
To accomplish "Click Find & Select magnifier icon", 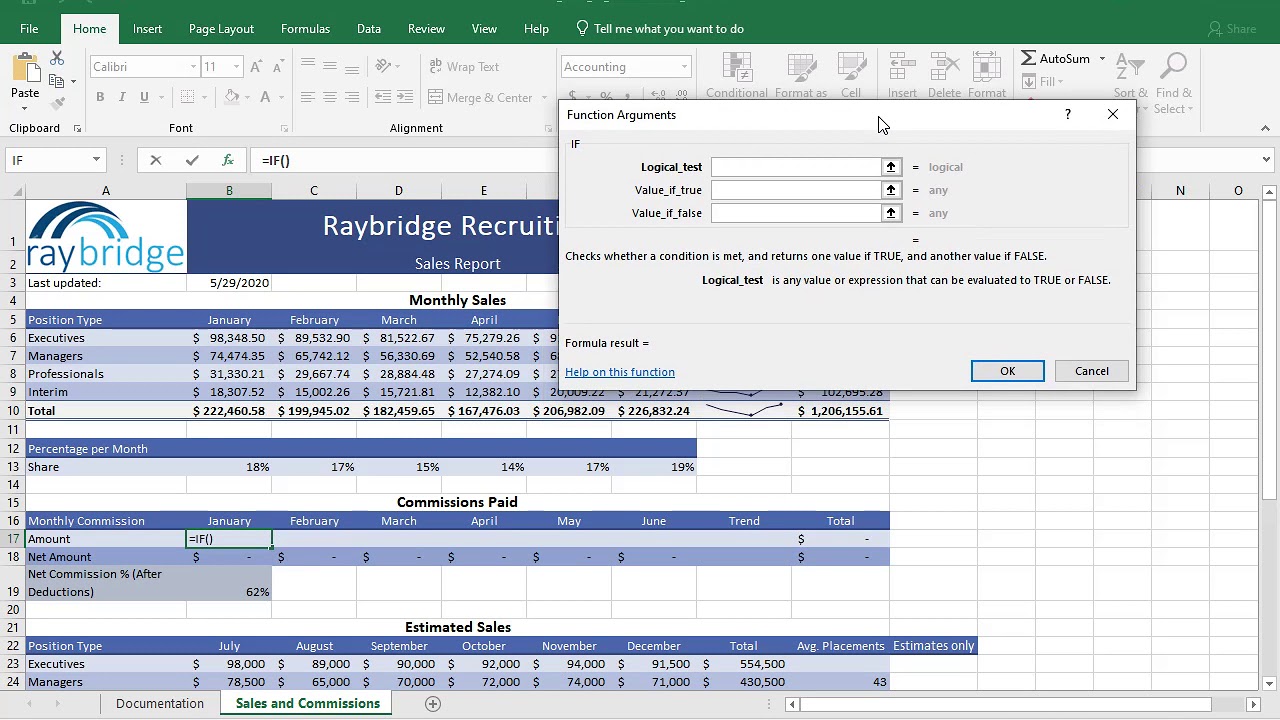I will coord(1174,68).
